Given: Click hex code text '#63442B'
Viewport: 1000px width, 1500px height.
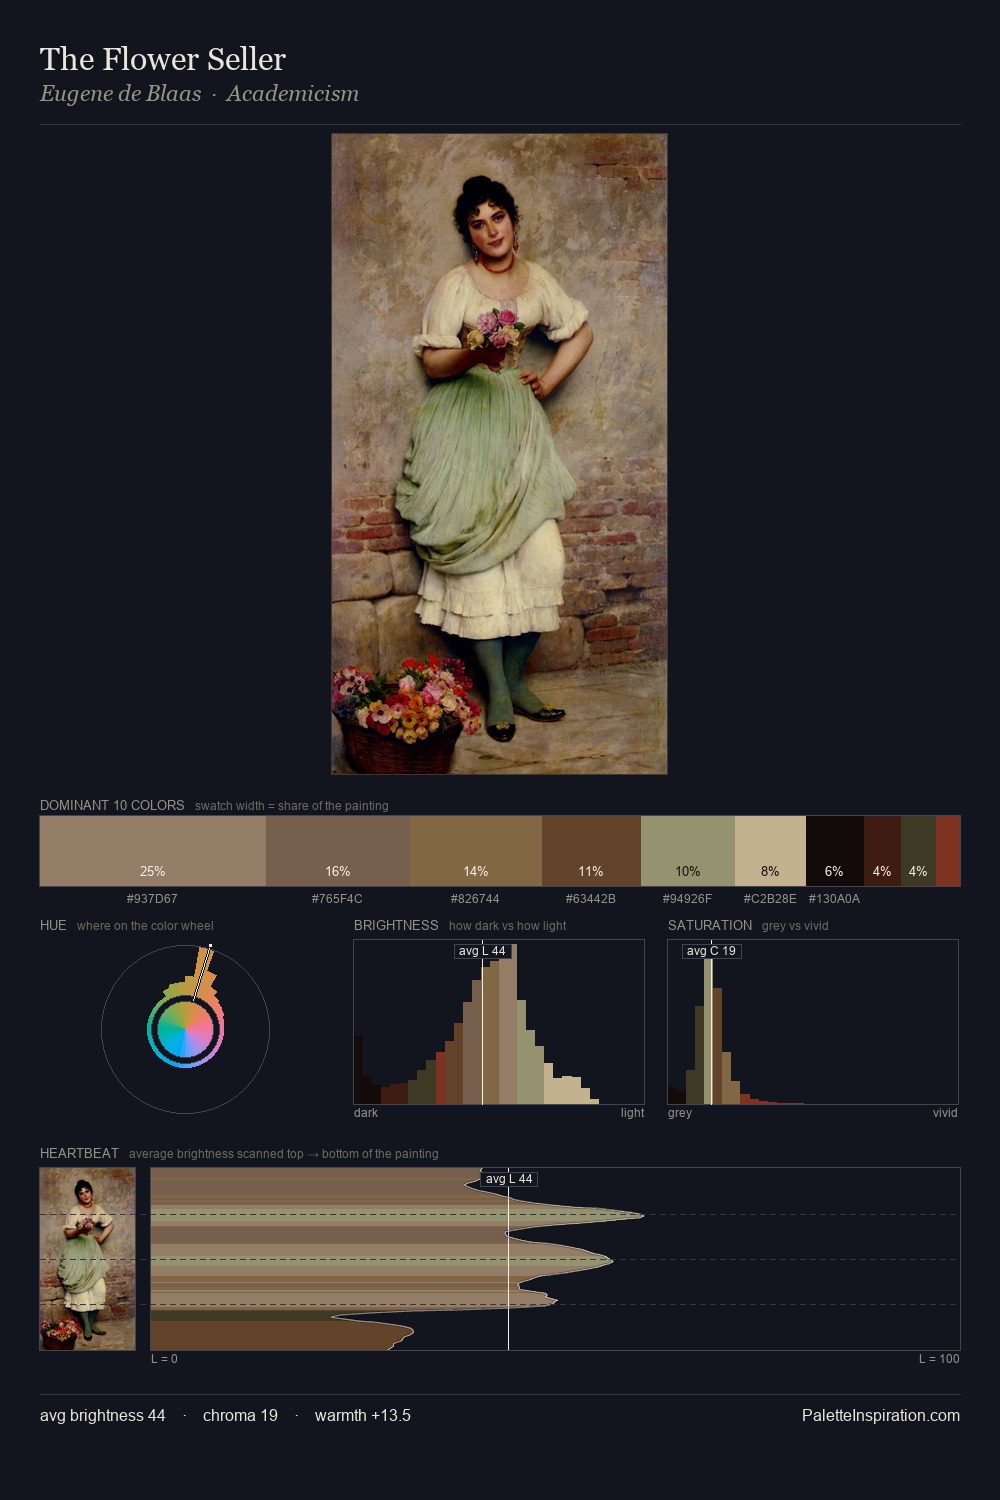Looking at the screenshot, I should coord(591,899).
